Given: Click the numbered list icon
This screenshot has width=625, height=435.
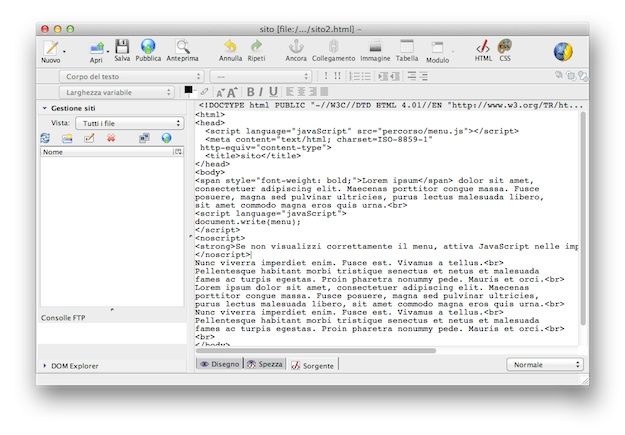Looking at the screenshot, I should click(354, 76).
